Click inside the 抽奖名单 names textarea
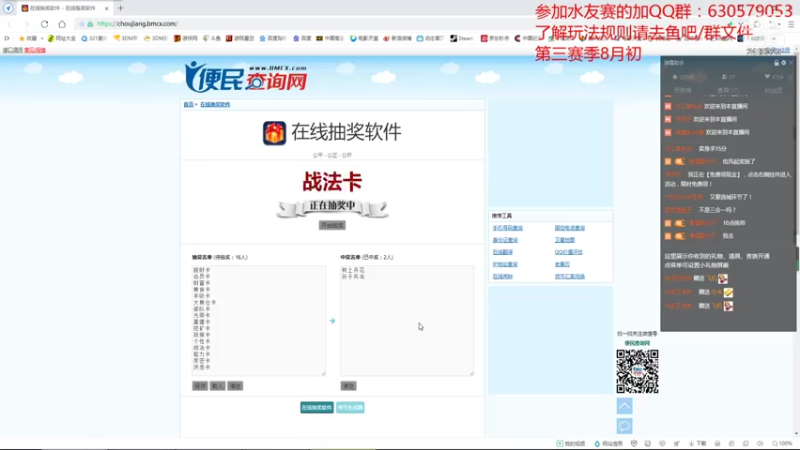The width and height of the screenshot is (800, 450). pos(259,320)
